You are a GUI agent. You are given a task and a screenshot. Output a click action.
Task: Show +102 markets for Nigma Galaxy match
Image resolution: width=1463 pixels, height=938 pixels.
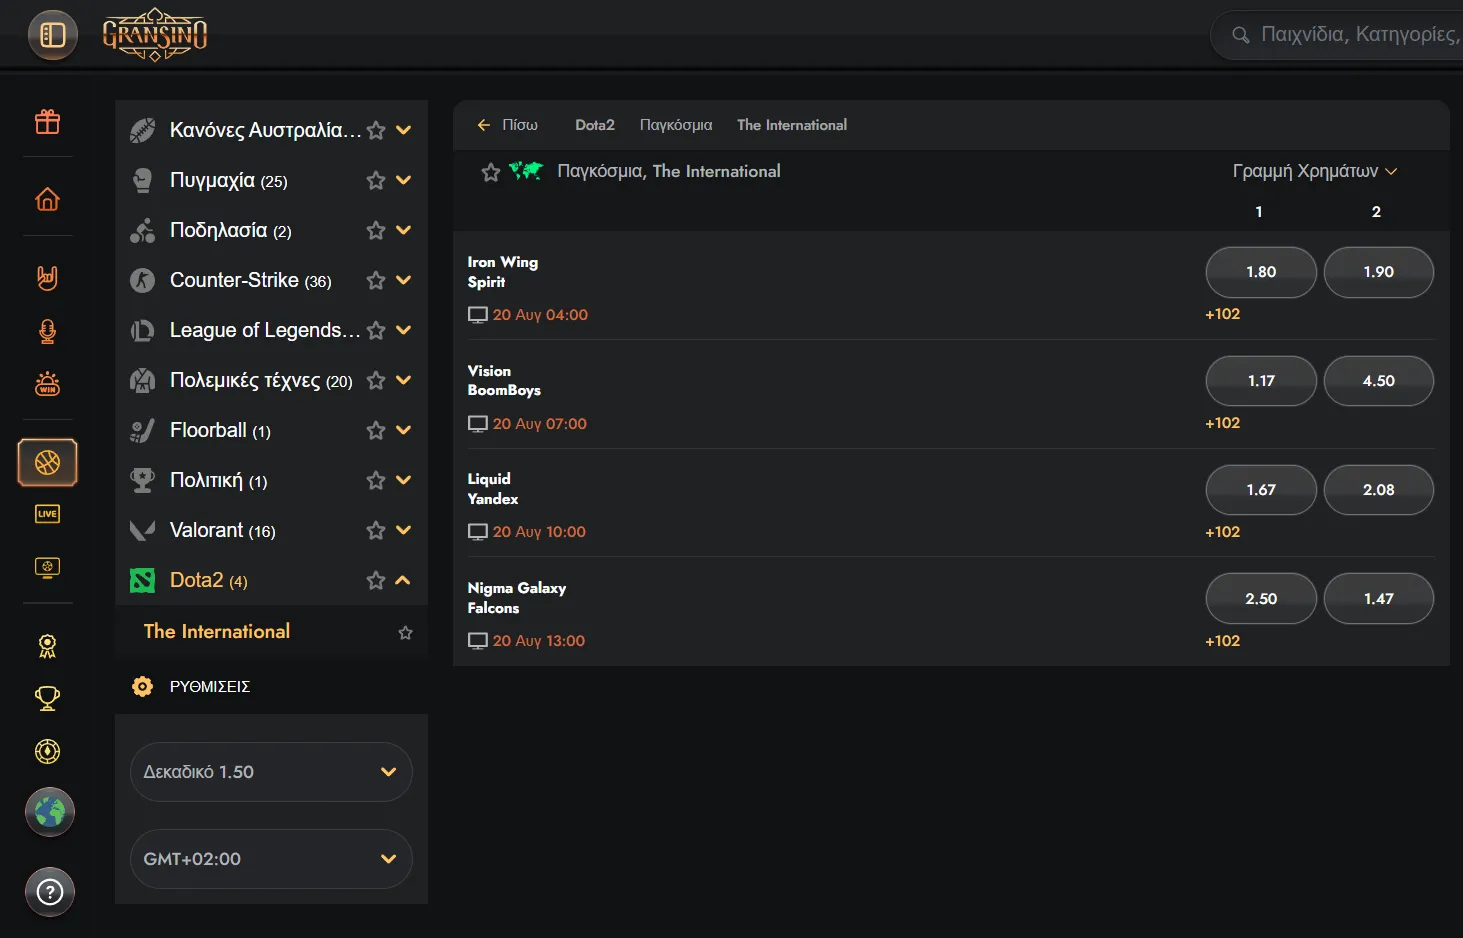tap(1223, 641)
